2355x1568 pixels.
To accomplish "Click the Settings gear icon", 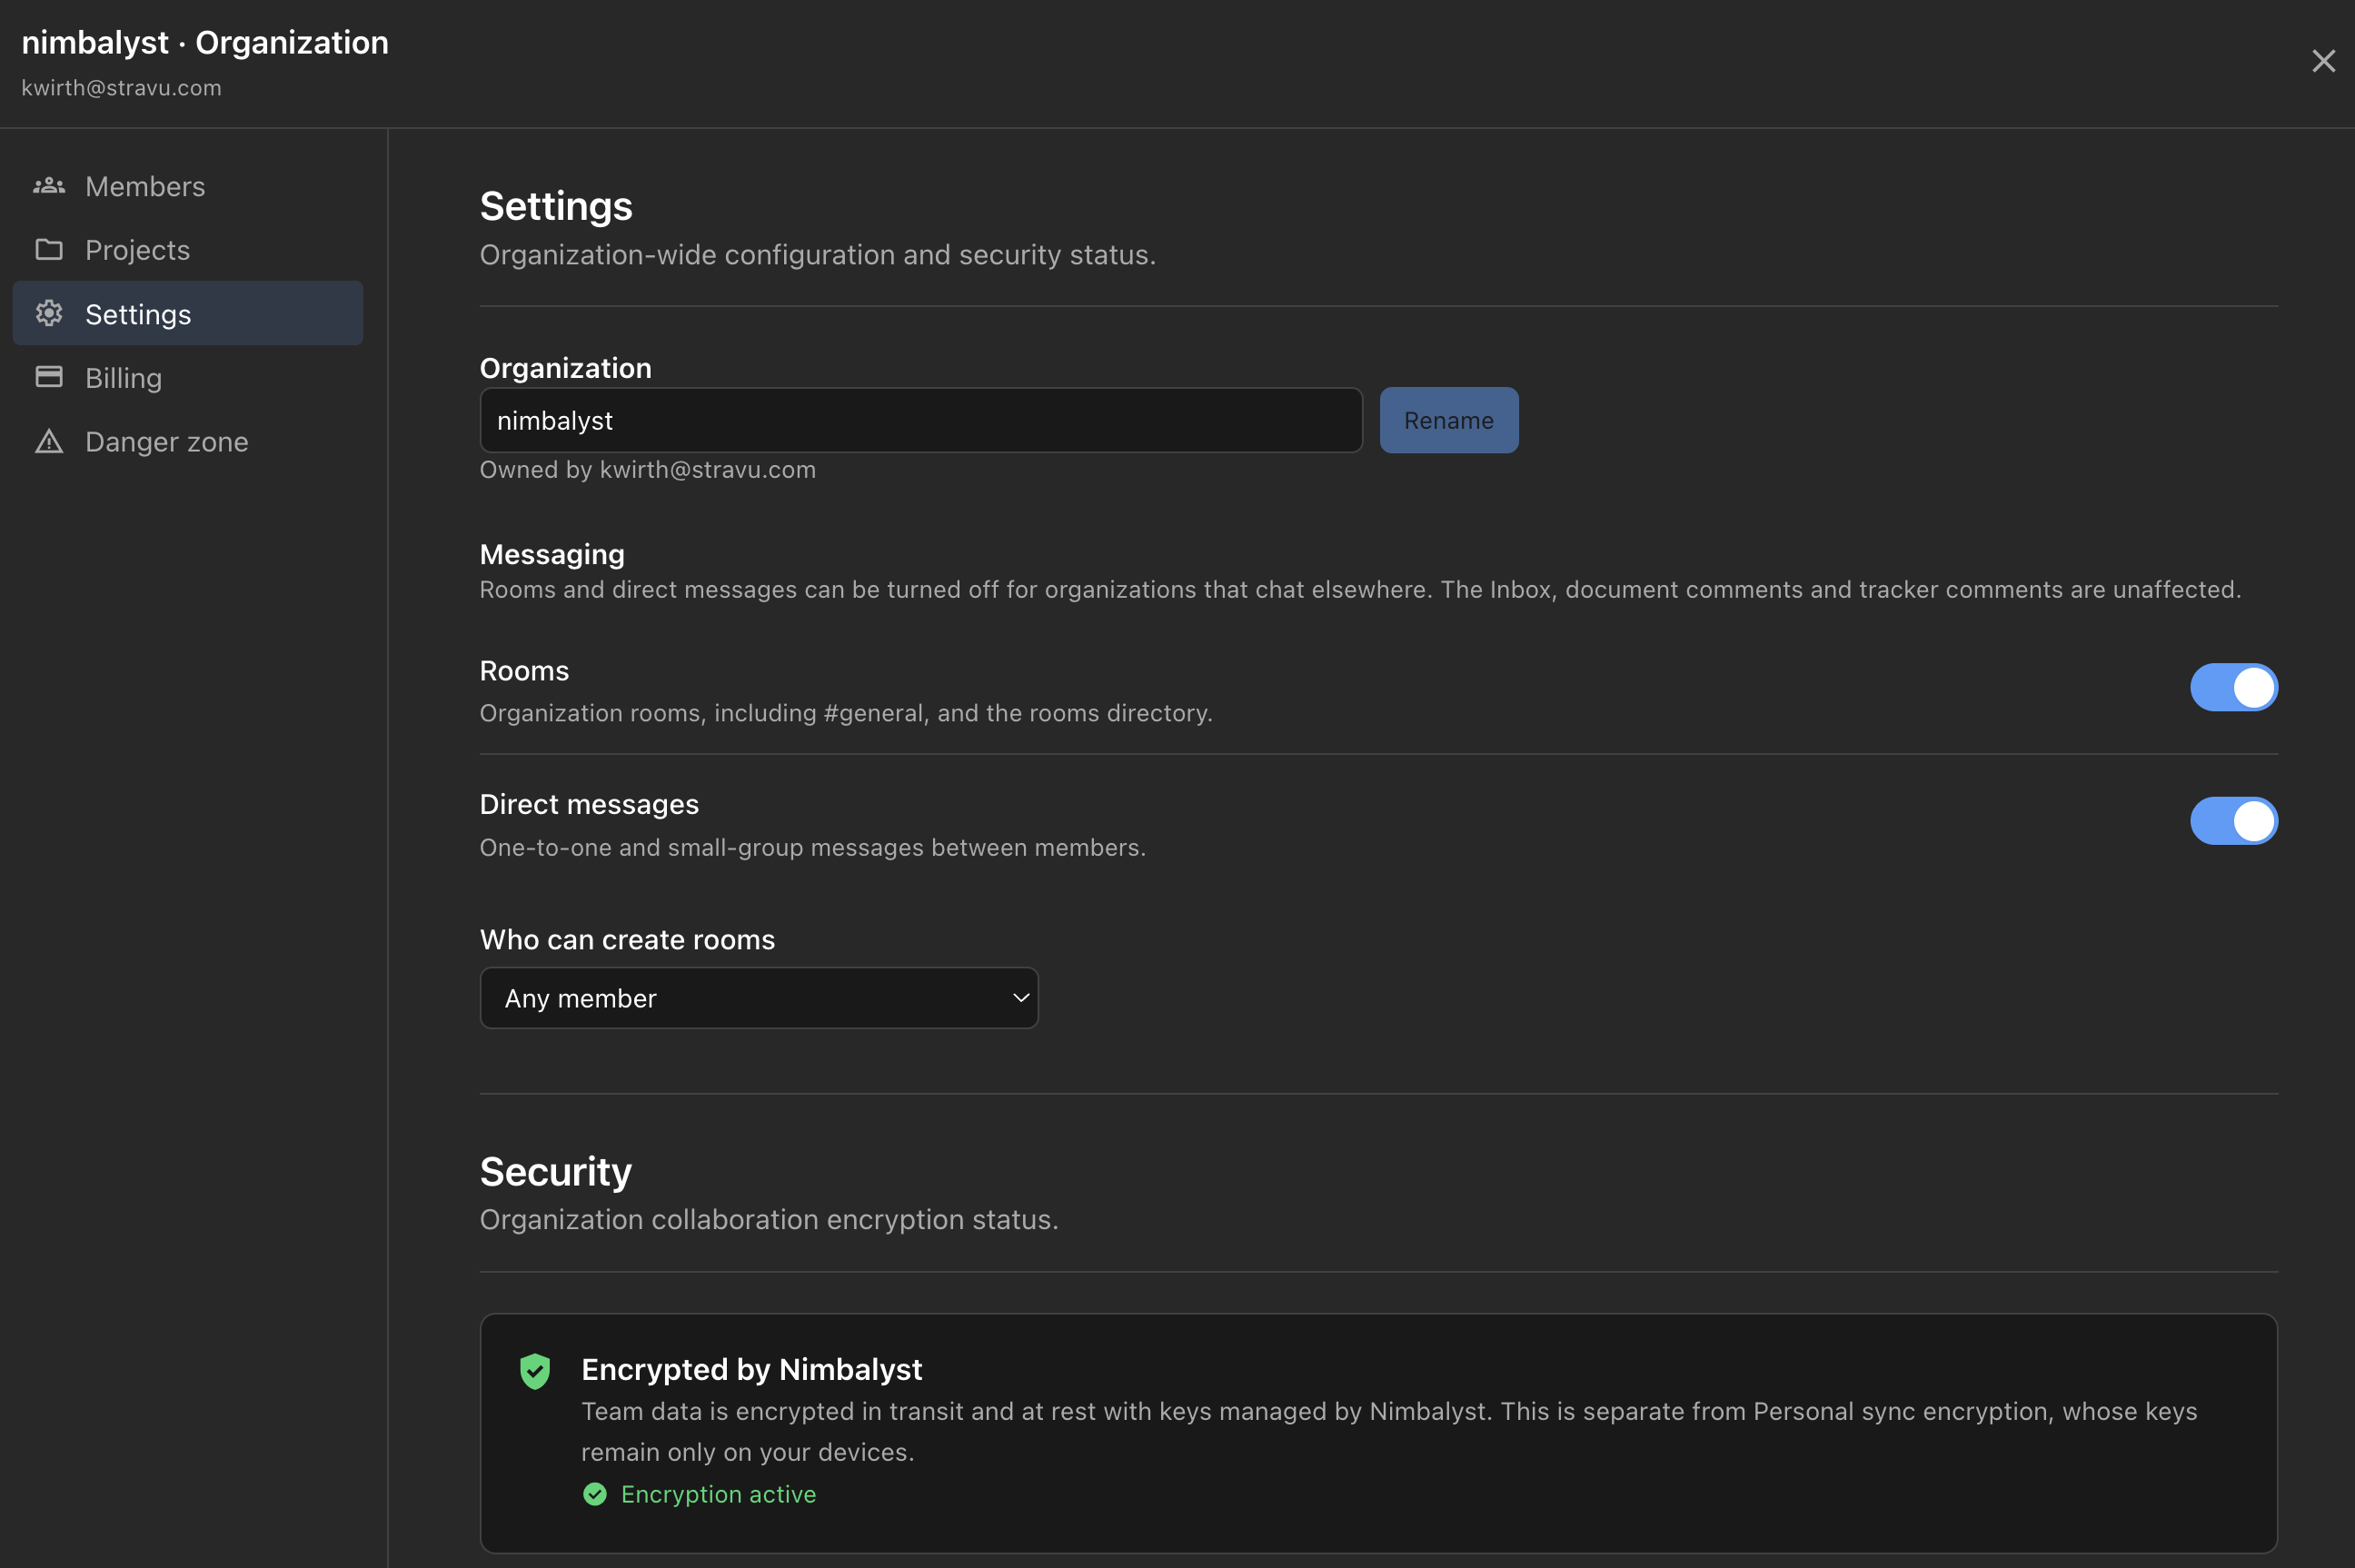I will click(x=49, y=314).
